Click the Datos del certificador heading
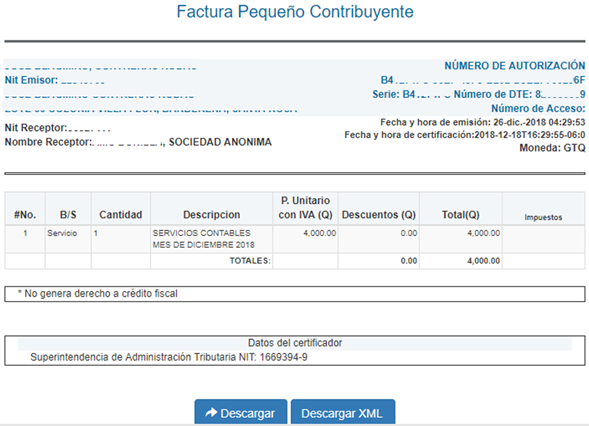 pyautogui.click(x=295, y=343)
